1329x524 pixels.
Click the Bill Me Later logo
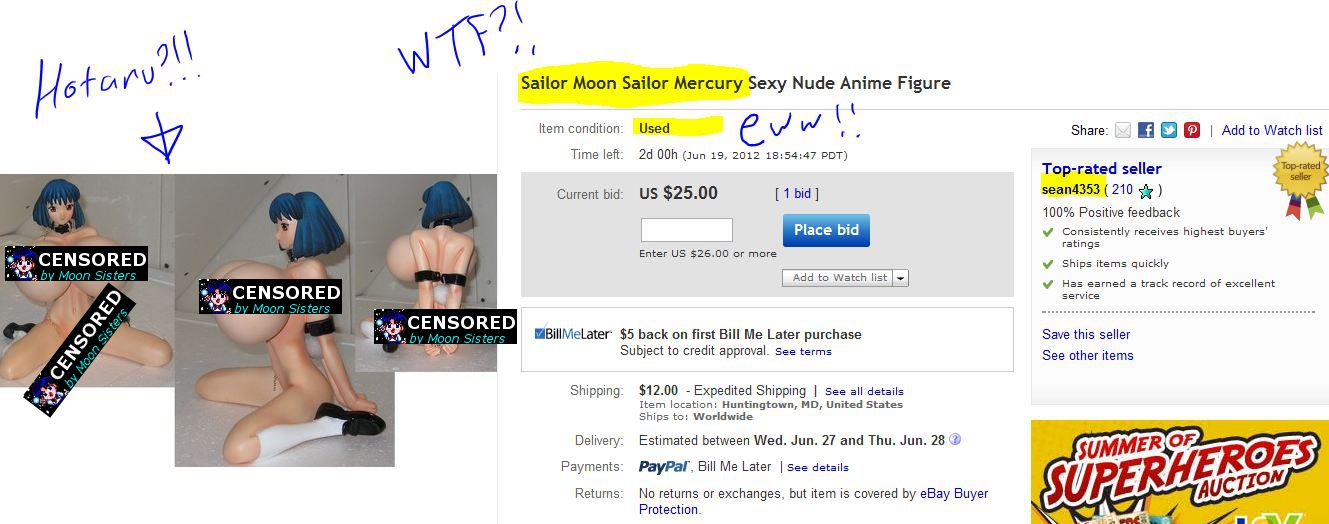(x=573, y=333)
